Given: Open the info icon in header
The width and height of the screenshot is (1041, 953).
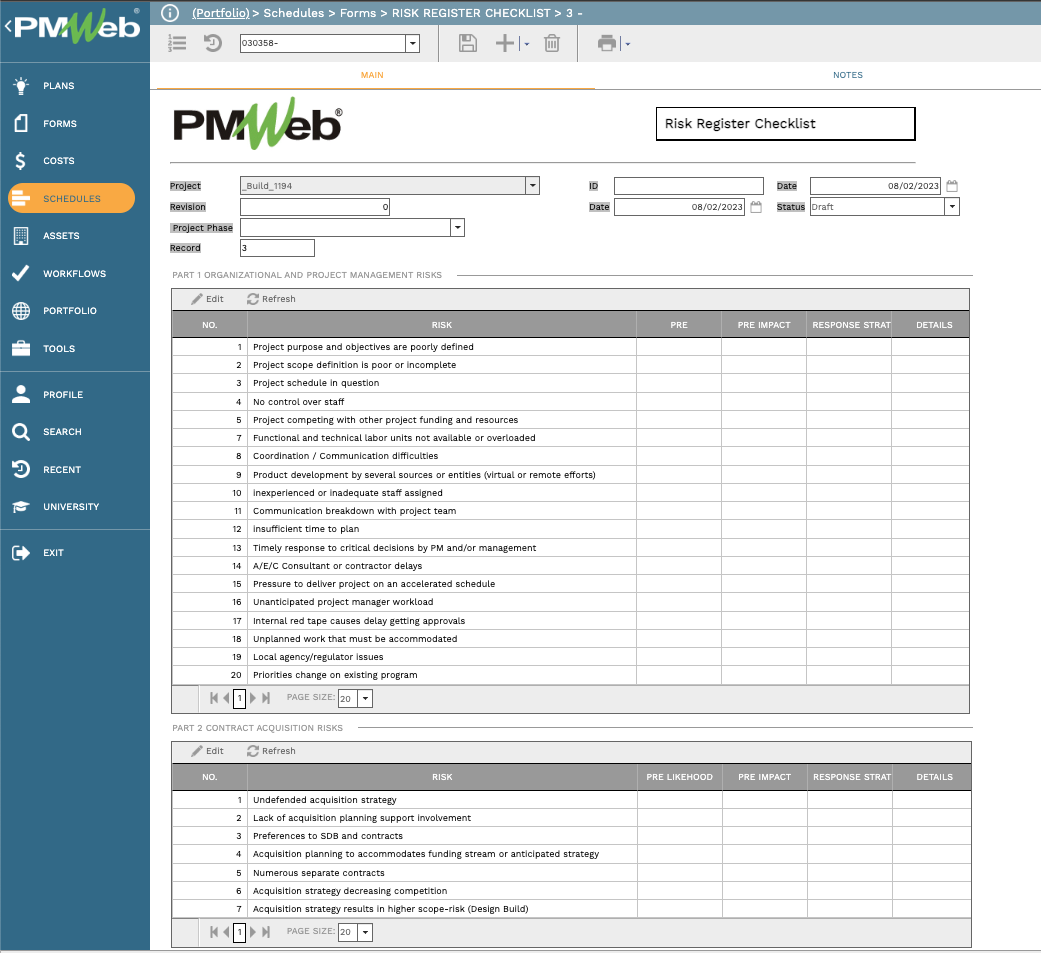Looking at the screenshot, I should pyautogui.click(x=170, y=13).
